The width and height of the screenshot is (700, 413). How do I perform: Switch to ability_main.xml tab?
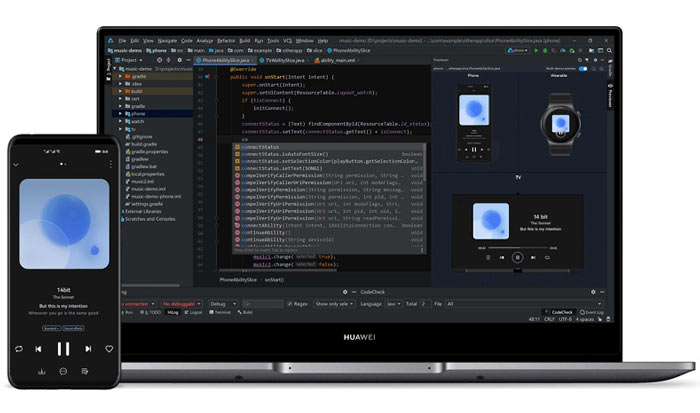(337, 60)
